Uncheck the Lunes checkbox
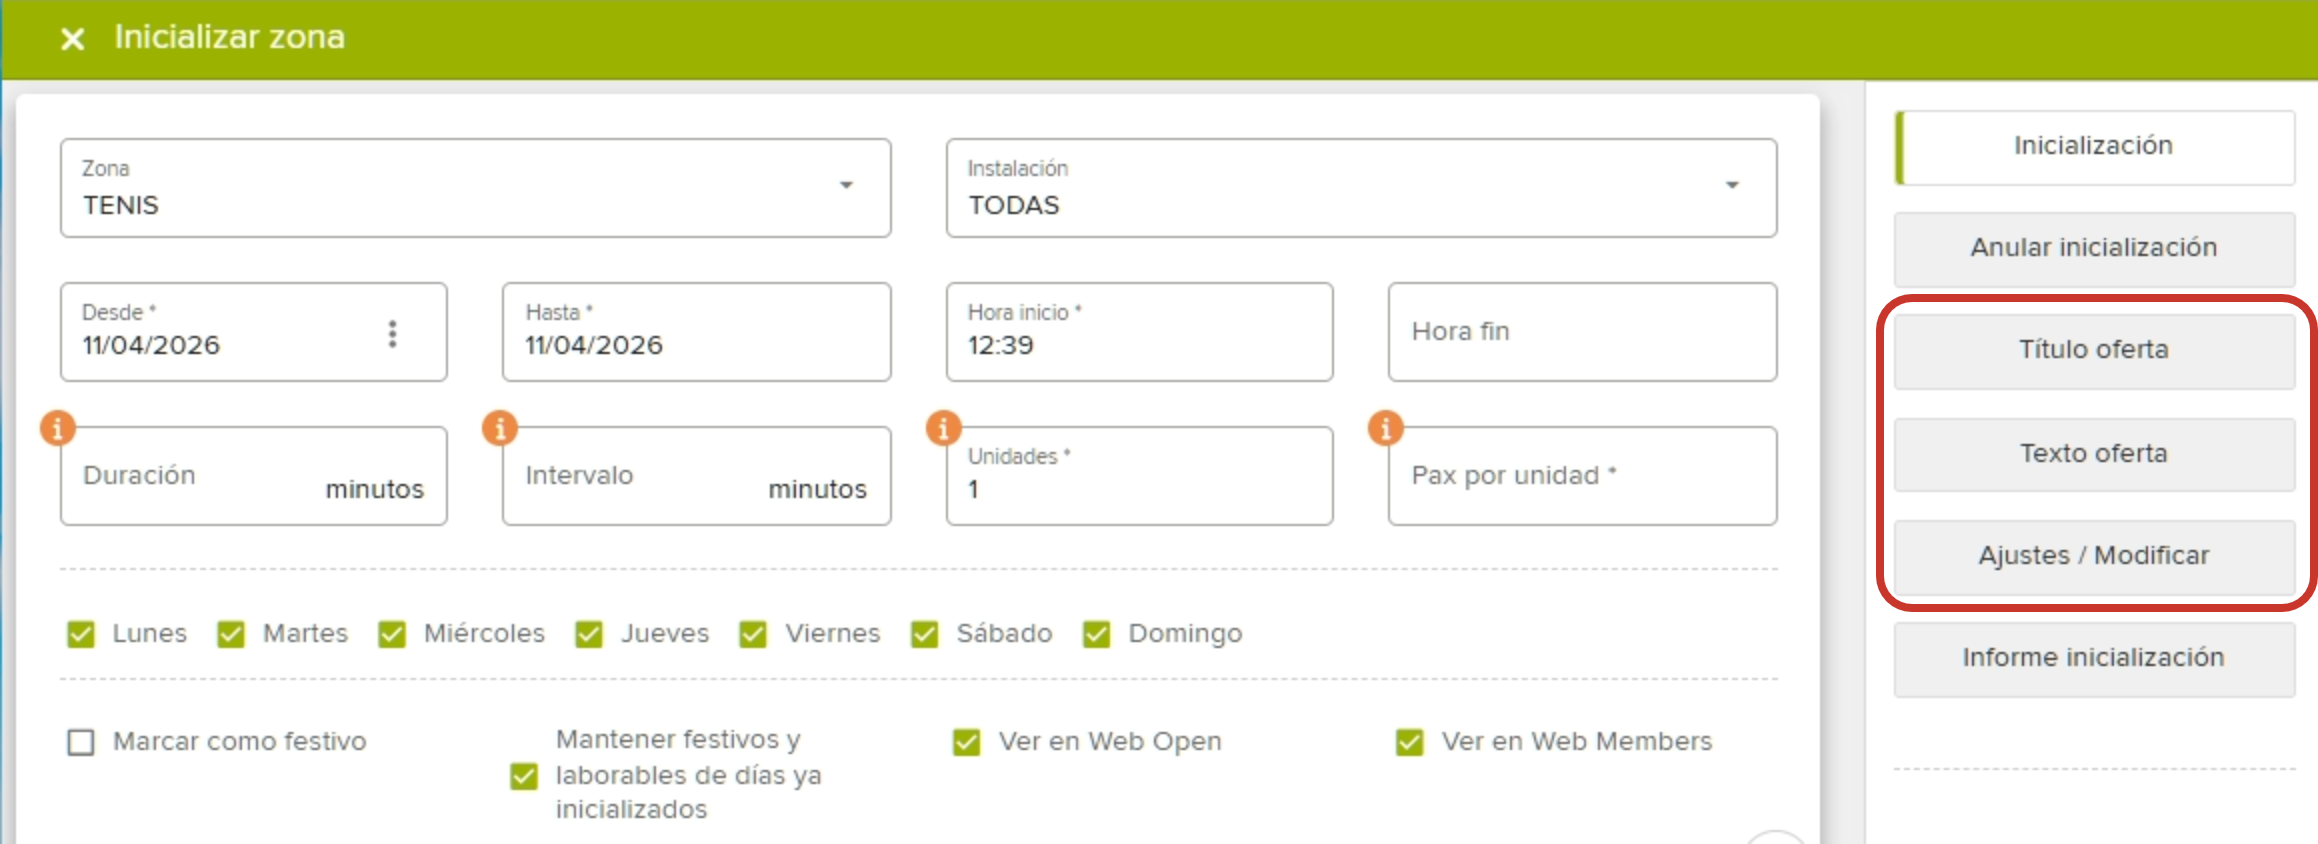 [81, 634]
